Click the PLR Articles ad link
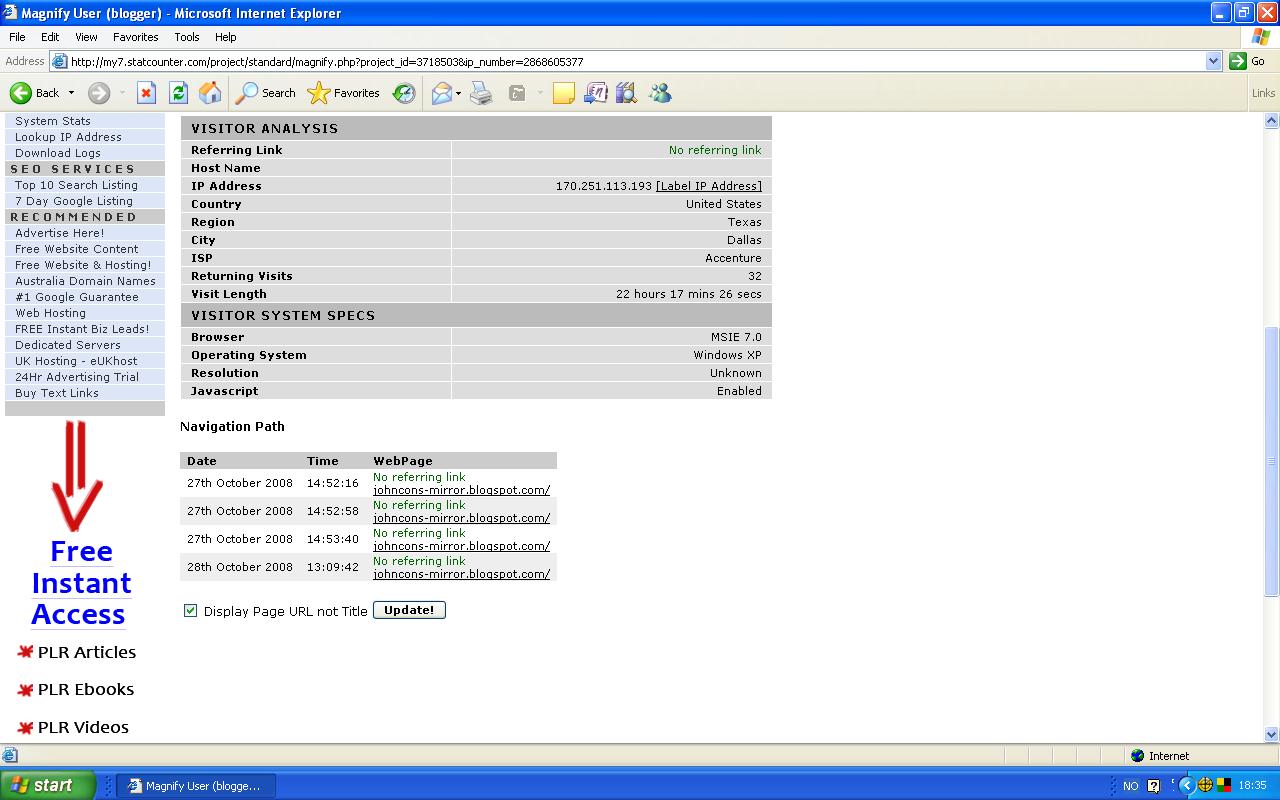The height and width of the screenshot is (800, 1280). [x=87, y=652]
